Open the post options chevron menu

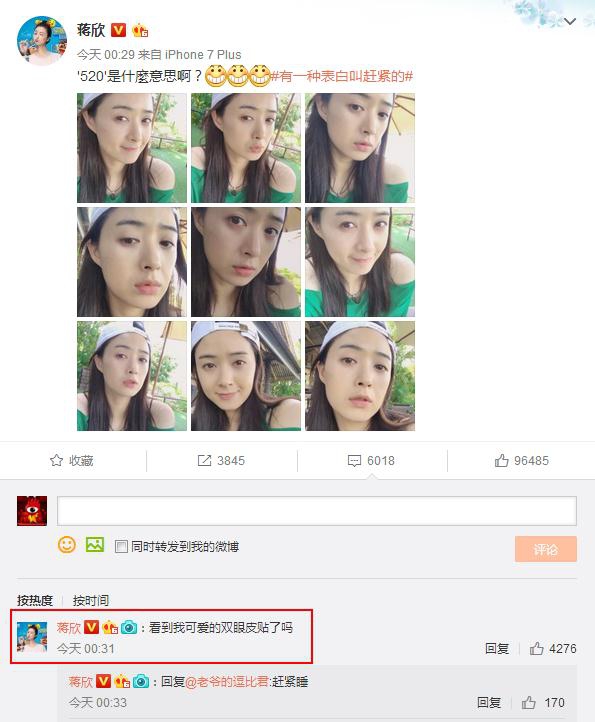(x=570, y=21)
